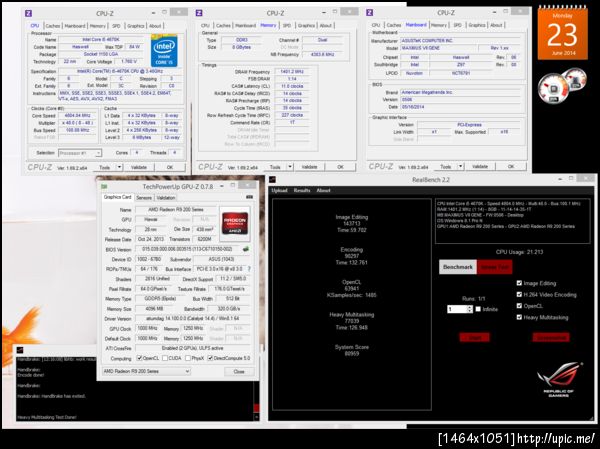Image resolution: width=600 pixels, height=449 pixels.
Task: Open Tools dropdown arrow in CPU-Z Timings window
Action: (x=290, y=167)
